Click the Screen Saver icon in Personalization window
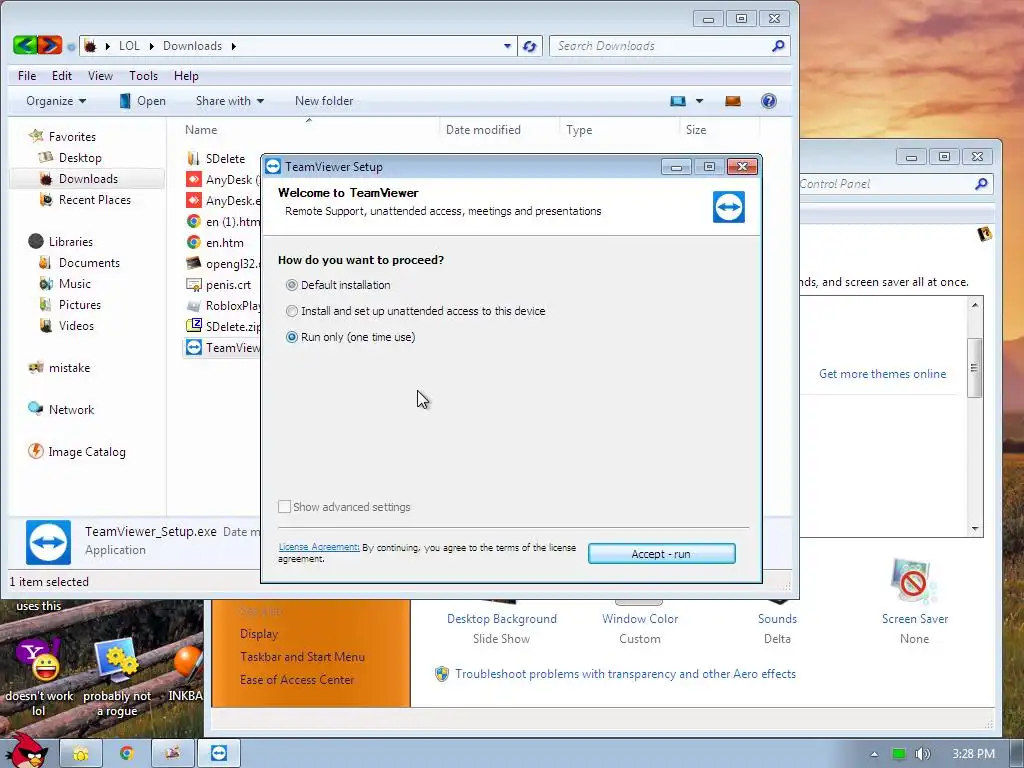 (x=914, y=581)
